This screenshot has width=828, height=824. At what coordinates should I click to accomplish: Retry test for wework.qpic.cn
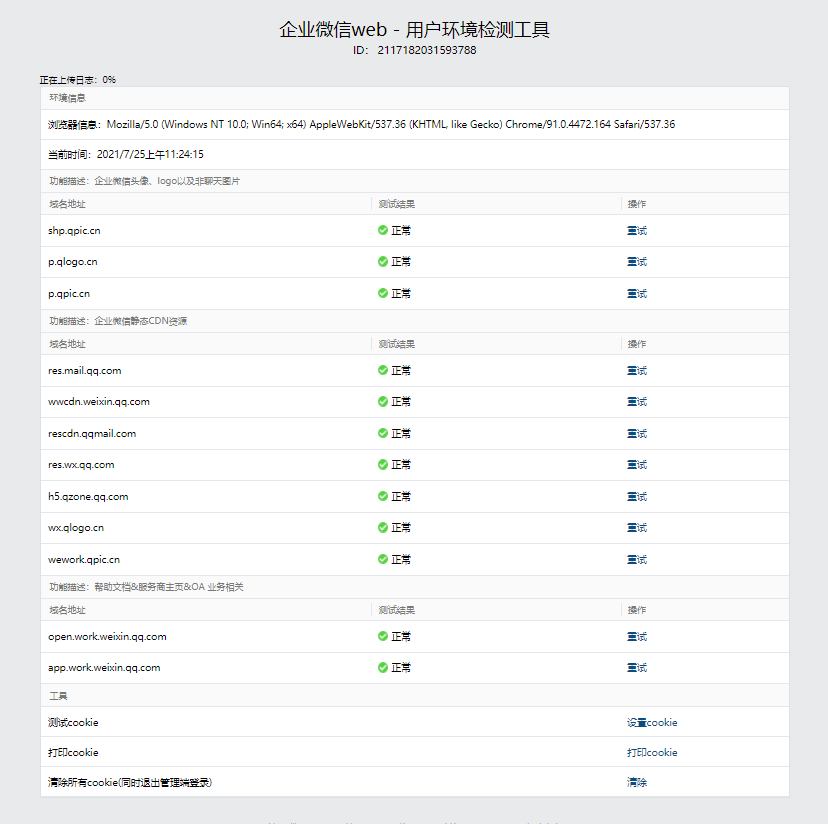(637, 559)
